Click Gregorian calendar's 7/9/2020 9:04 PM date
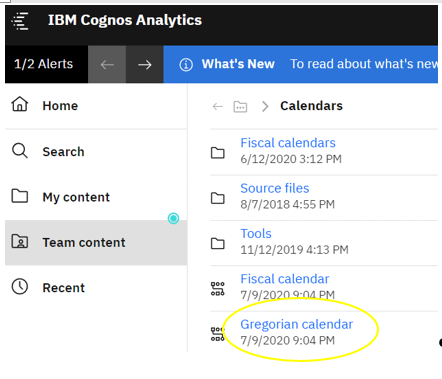 coord(288,340)
